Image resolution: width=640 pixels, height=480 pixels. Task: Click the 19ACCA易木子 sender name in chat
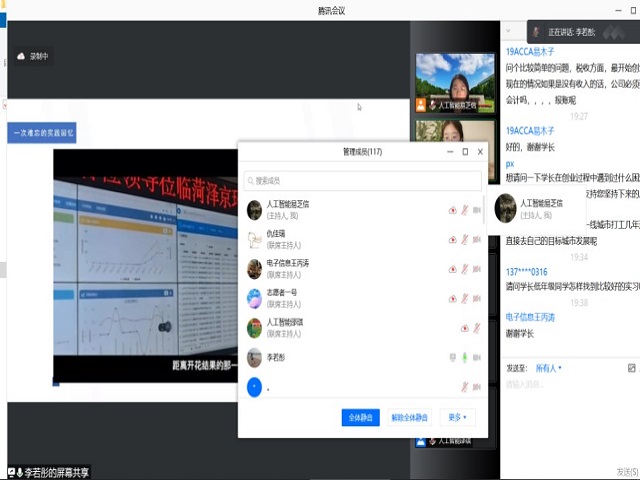pyautogui.click(x=530, y=51)
